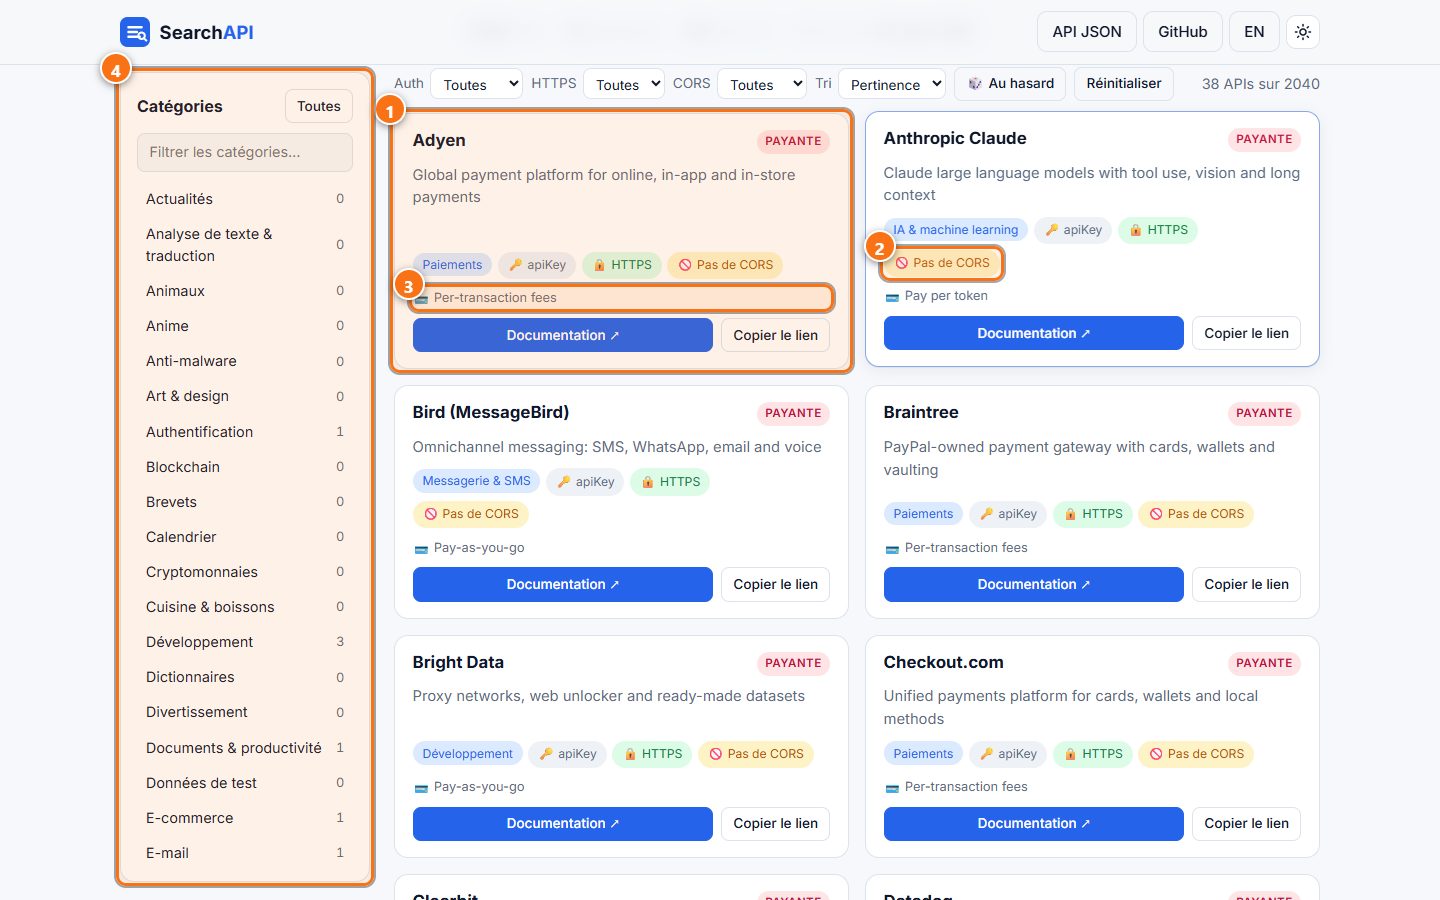The image size is (1440, 900).
Task: Copy the Anthropic Claude link
Action: 1246,333
